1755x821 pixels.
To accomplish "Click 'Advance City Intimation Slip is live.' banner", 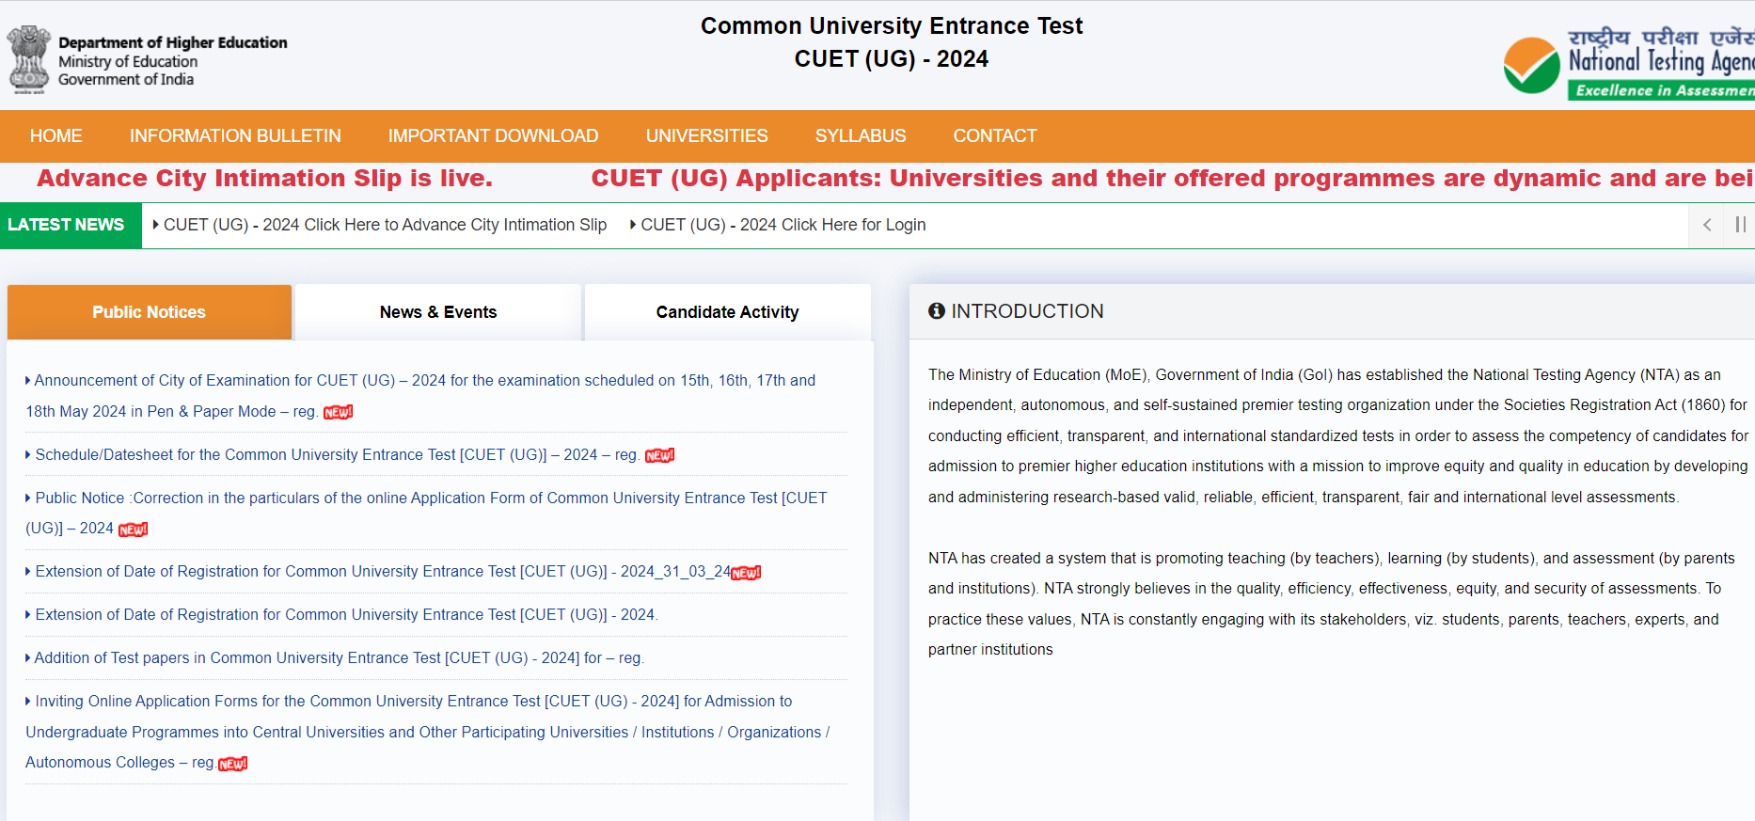I will (x=265, y=178).
